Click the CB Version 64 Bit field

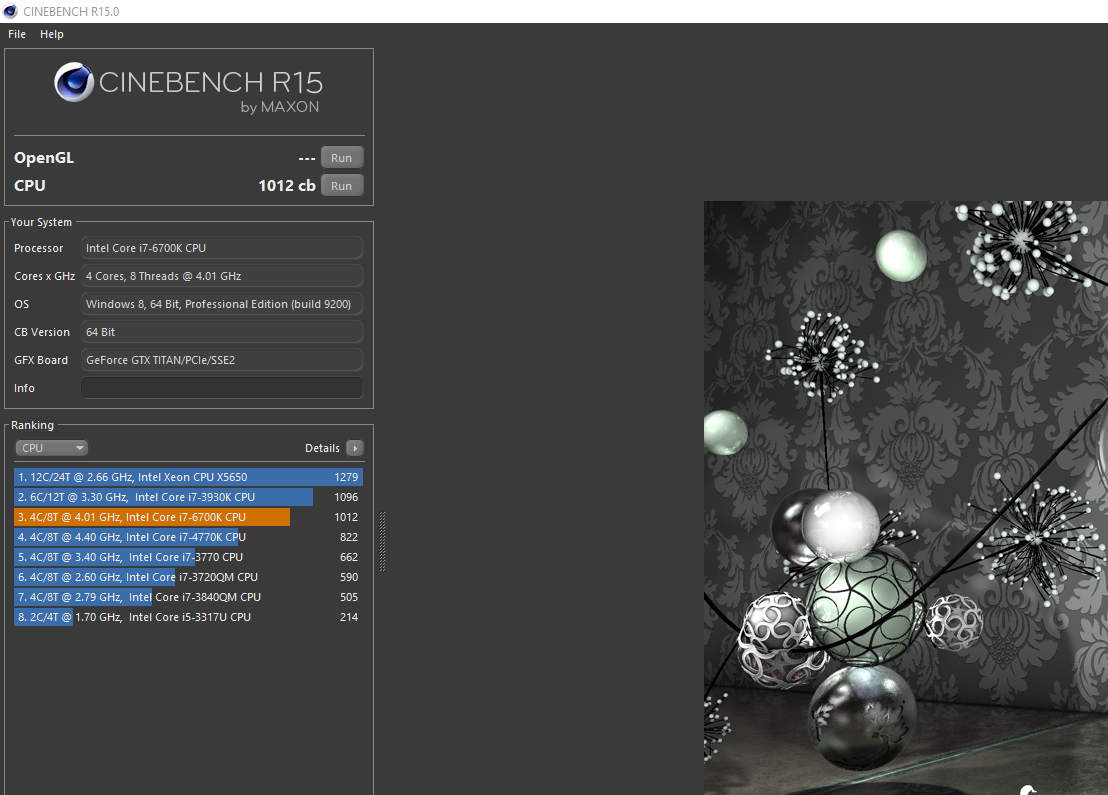pyautogui.click(x=222, y=332)
